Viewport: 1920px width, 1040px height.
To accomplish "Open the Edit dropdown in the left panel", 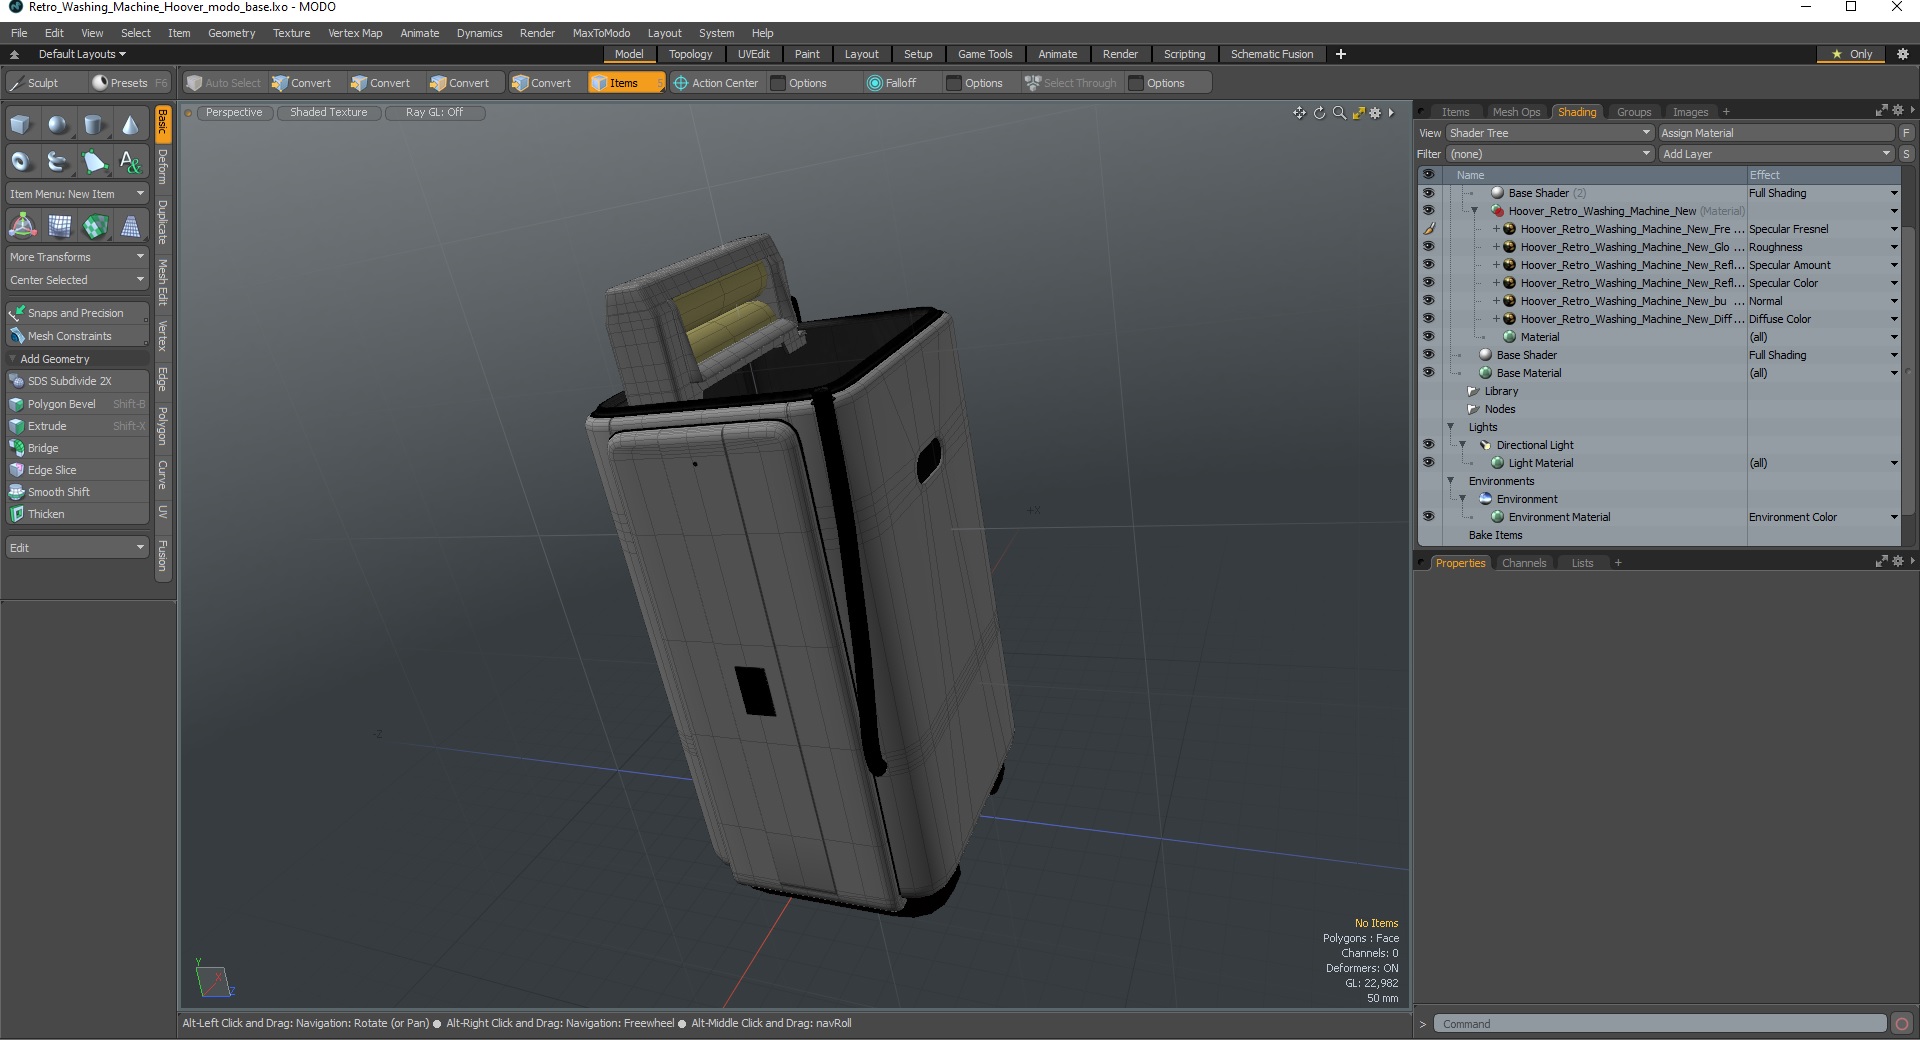I will click(77, 548).
